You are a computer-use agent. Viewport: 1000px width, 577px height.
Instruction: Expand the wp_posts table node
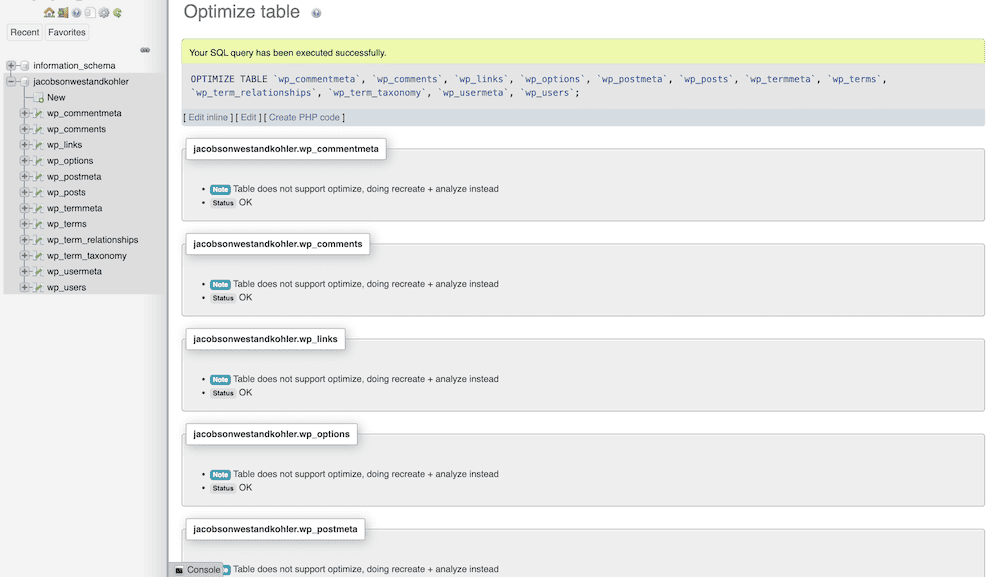(24, 192)
